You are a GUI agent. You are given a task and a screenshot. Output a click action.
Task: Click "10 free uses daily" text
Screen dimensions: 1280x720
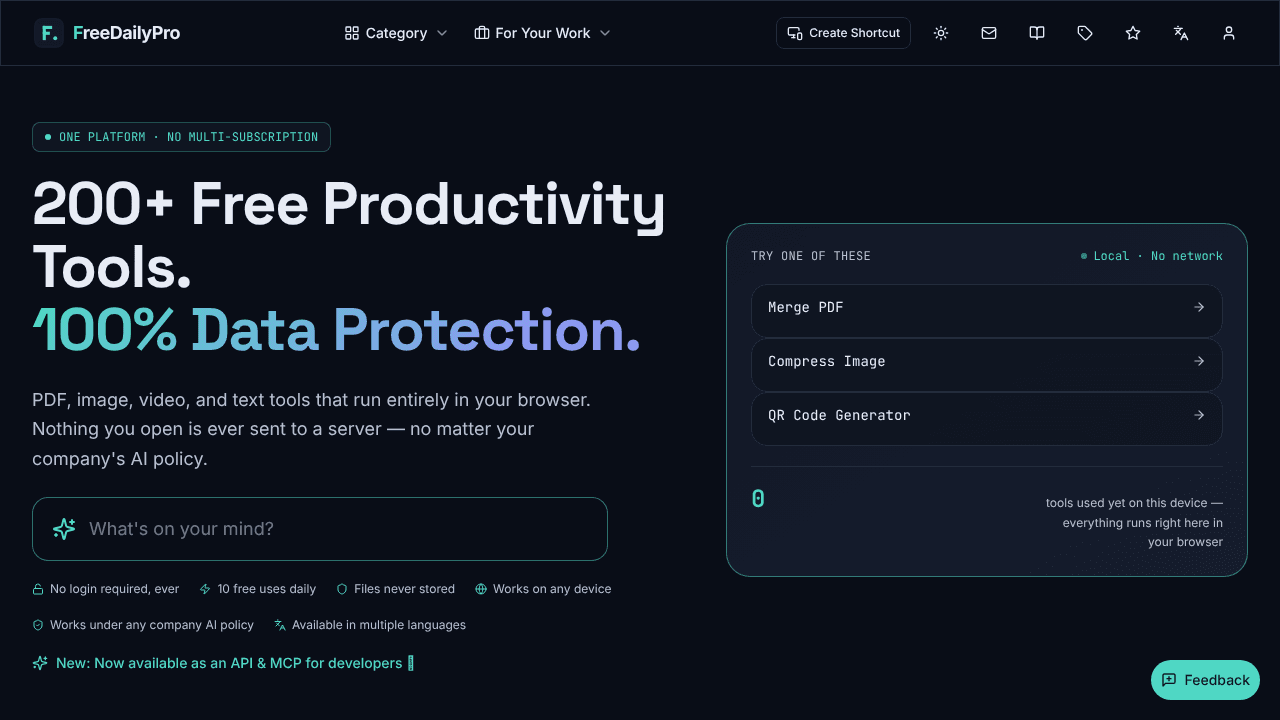click(x=267, y=589)
